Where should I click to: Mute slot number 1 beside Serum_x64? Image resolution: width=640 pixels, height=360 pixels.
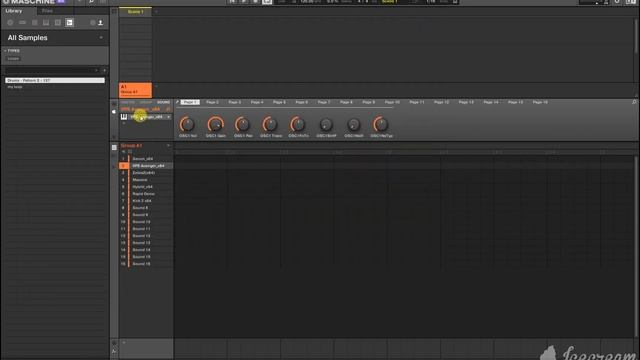coord(123,159)
